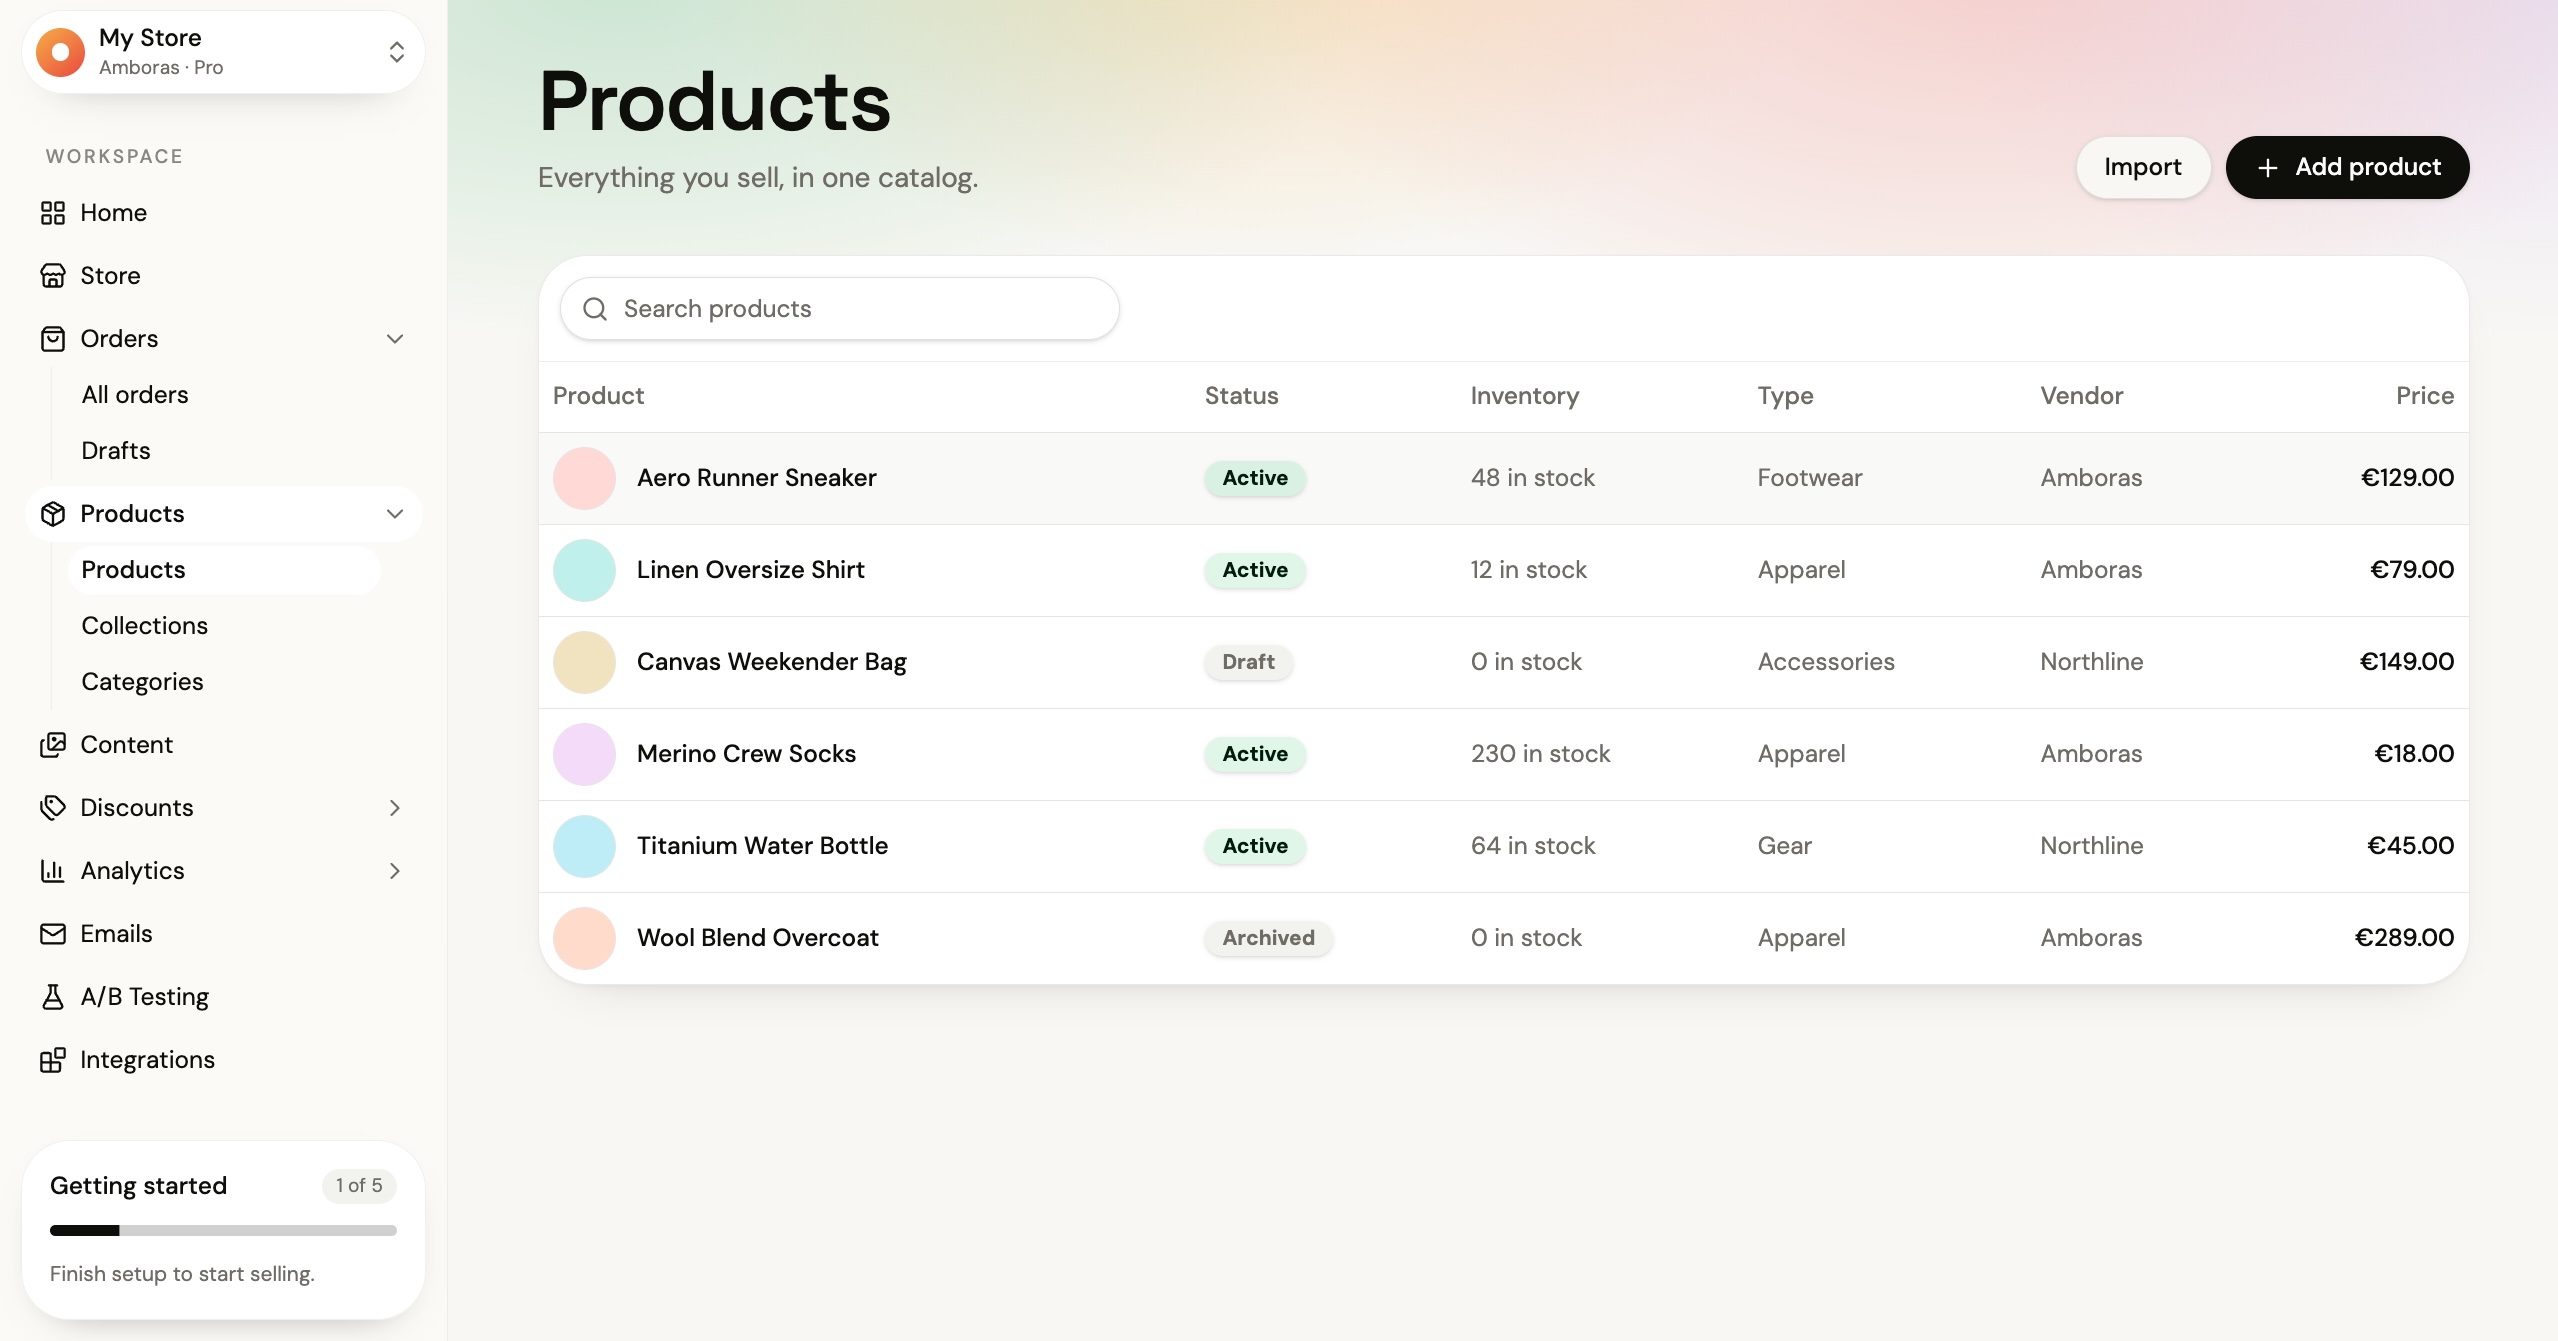
Task: Open the Integrations menu item
Action: (x=223, y=1060)
